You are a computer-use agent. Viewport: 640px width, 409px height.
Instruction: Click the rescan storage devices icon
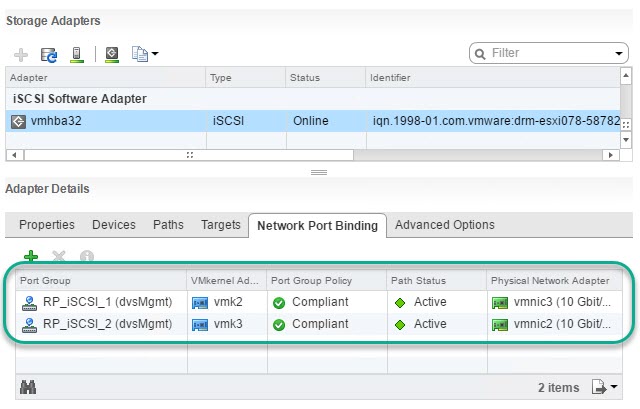click(76, 53)
